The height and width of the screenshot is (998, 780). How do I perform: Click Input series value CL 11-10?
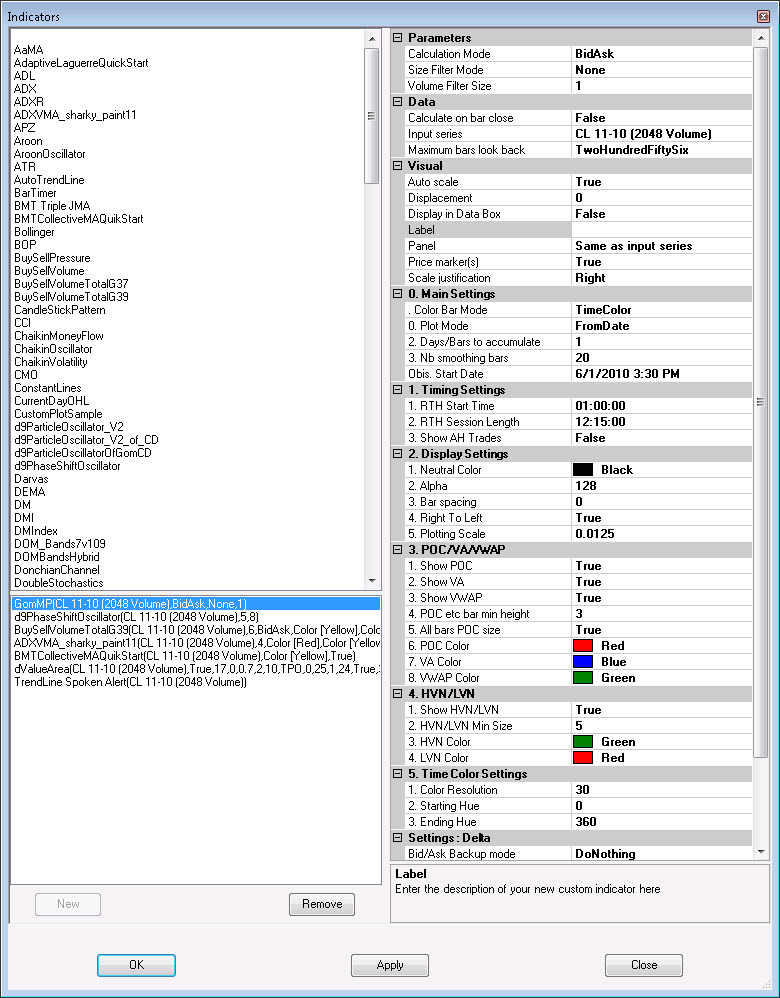coord(662,134)
